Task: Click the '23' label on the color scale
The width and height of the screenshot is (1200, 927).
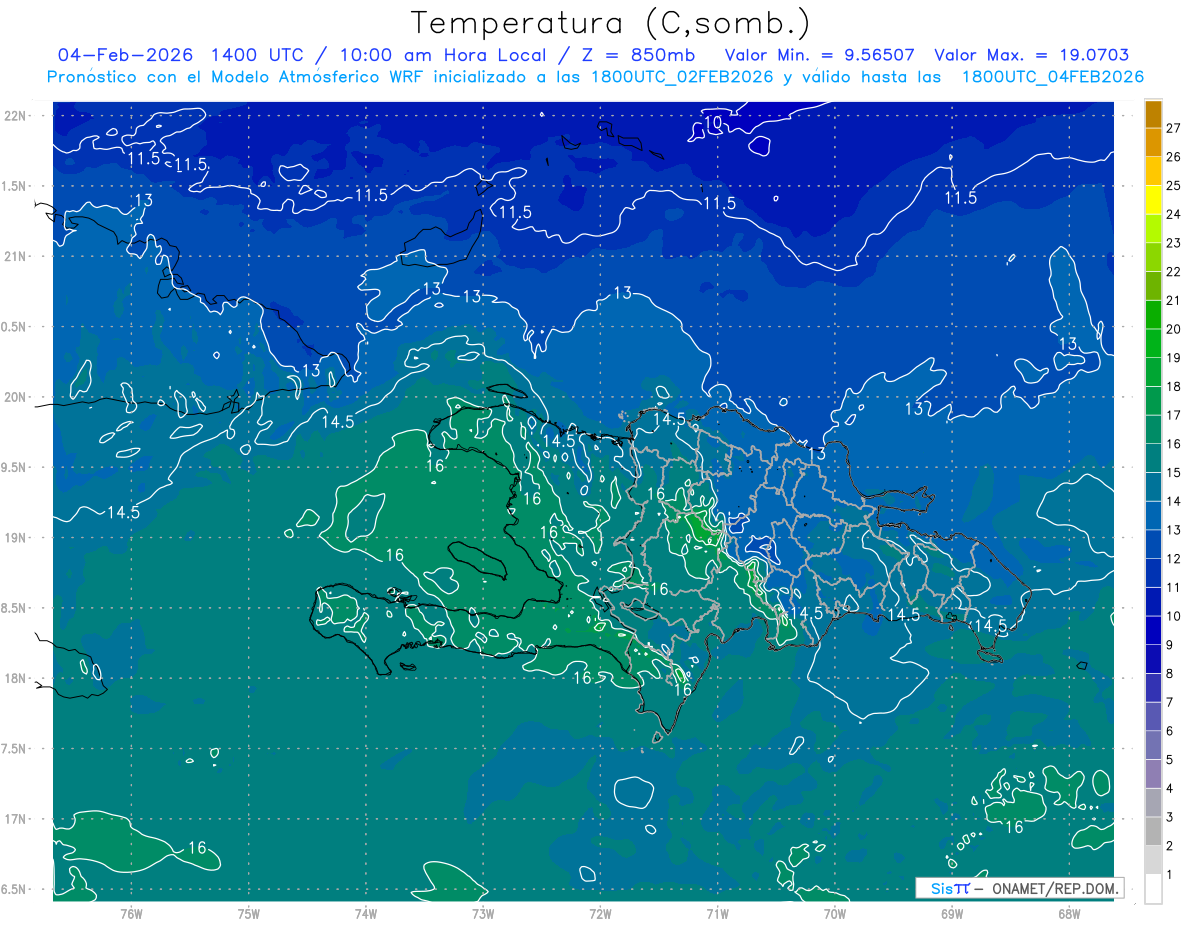Action: tap(1174, 243)
